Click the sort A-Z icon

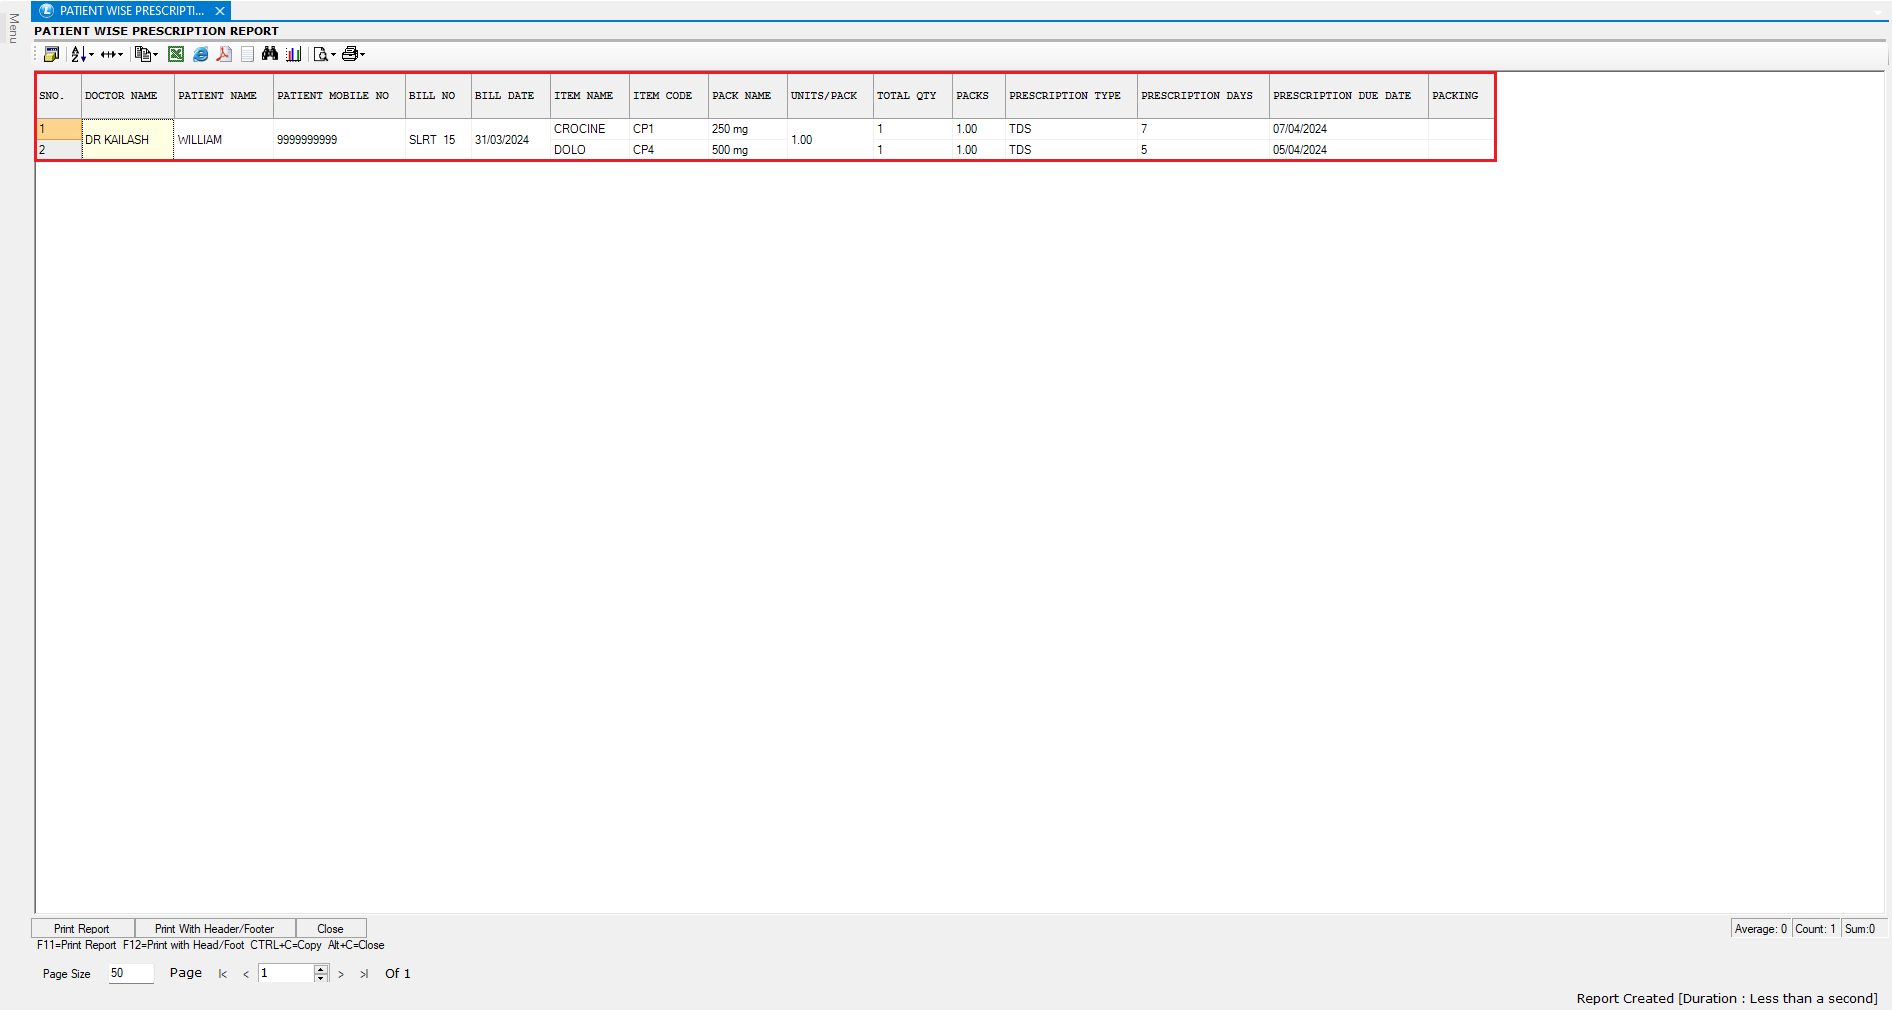click(79, 54)
